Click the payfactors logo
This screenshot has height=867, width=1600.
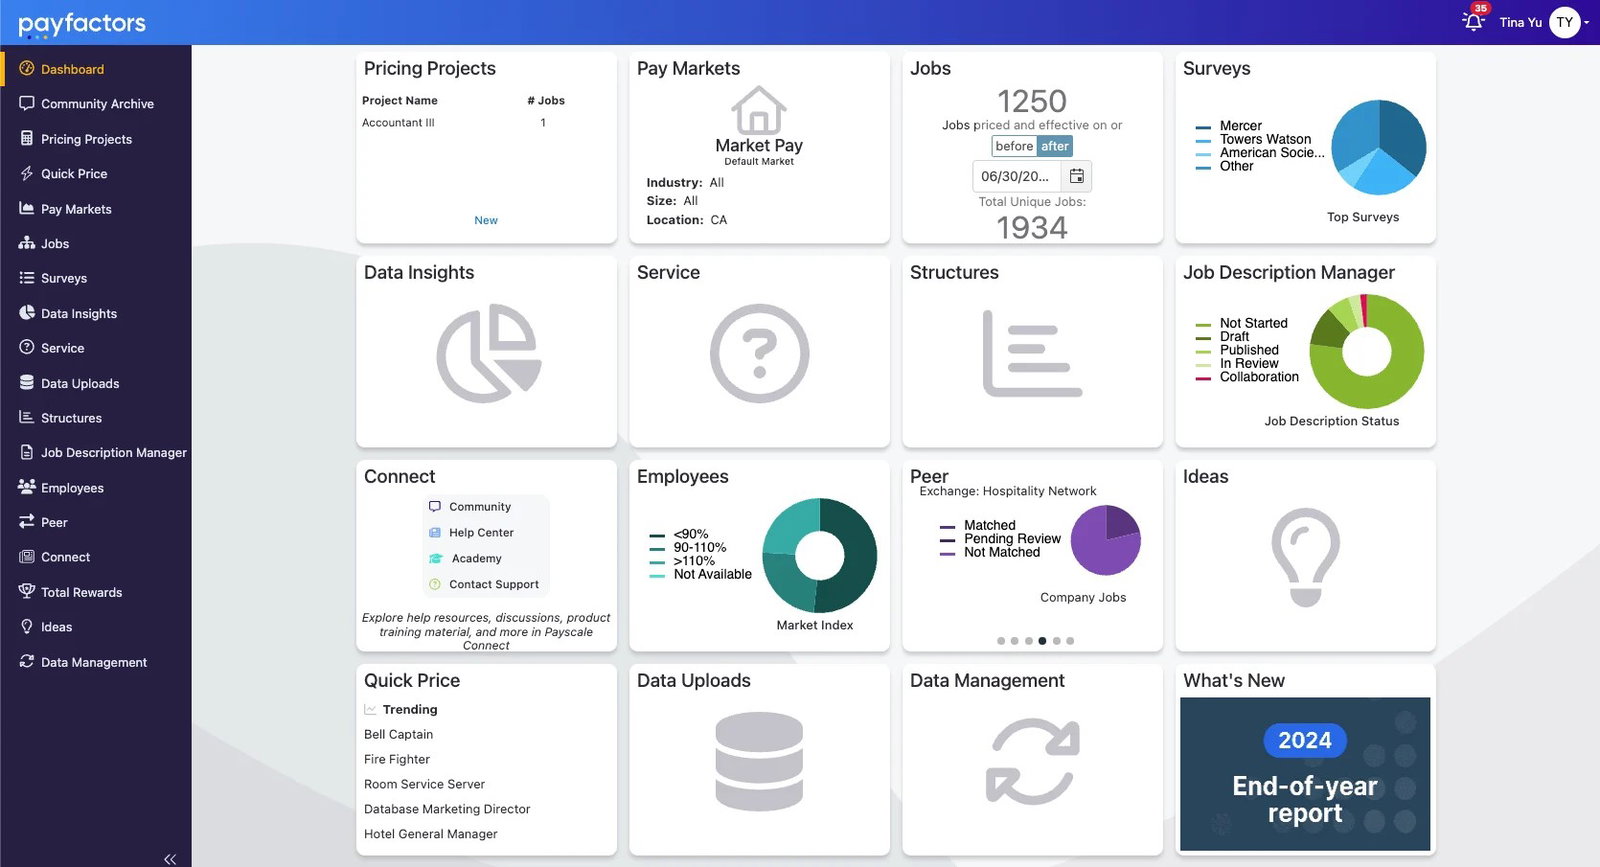tap(82, 23)
